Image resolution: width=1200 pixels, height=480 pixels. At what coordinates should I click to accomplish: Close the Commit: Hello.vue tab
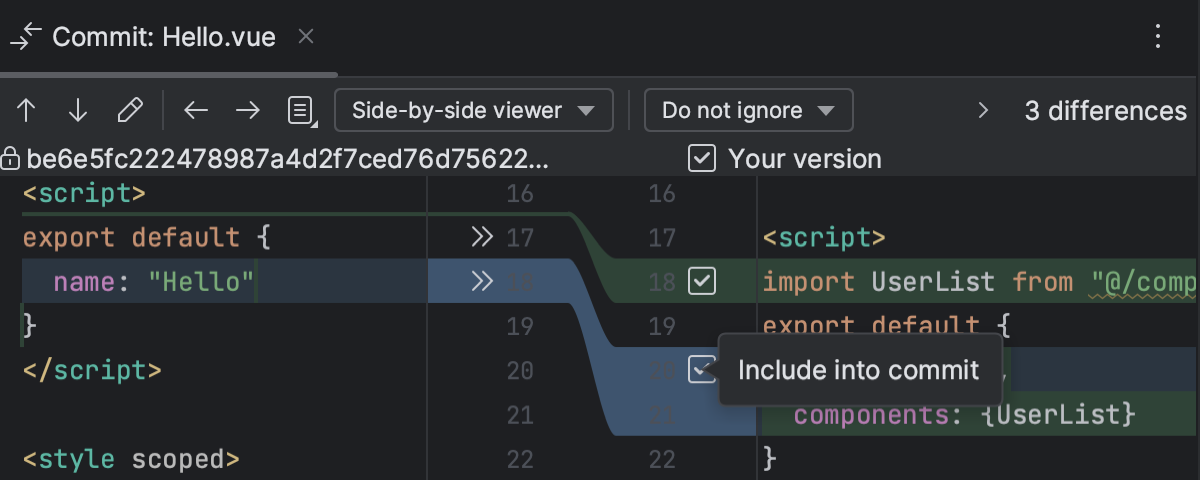tap(307, 37)
